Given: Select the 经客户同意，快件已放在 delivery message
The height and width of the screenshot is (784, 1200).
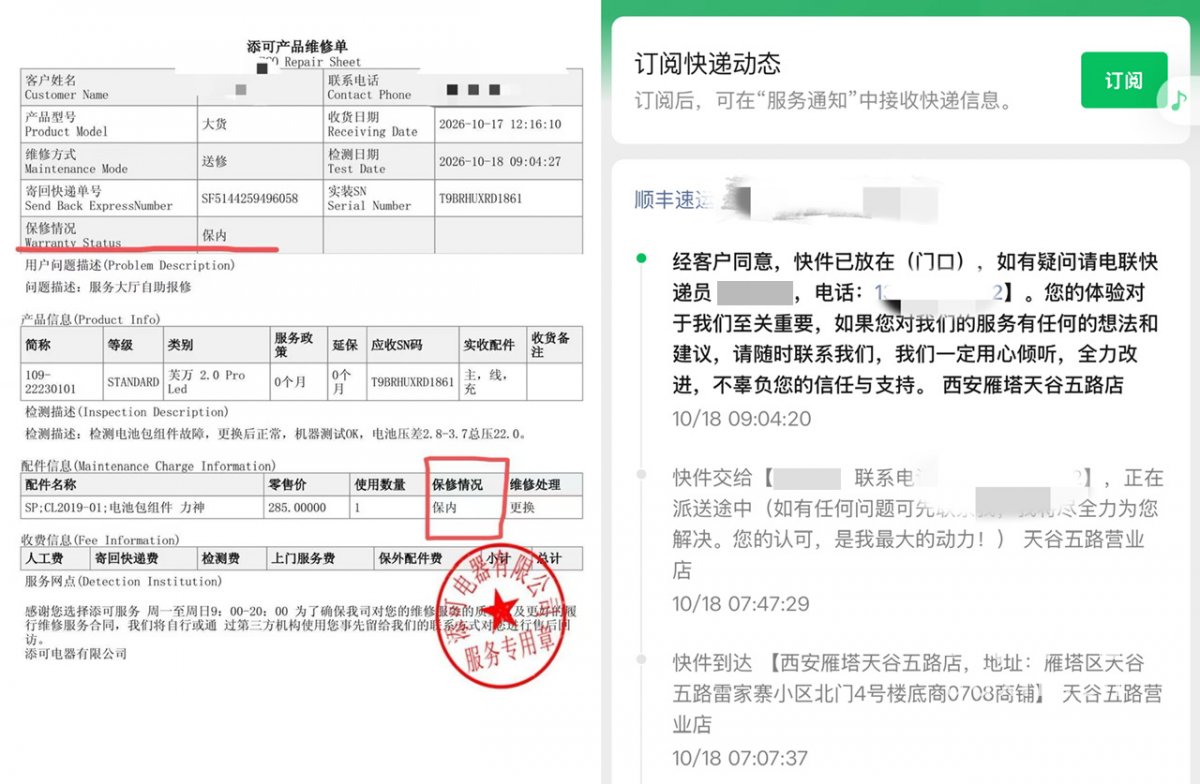Looking at the screenshot, I should 915,323.
